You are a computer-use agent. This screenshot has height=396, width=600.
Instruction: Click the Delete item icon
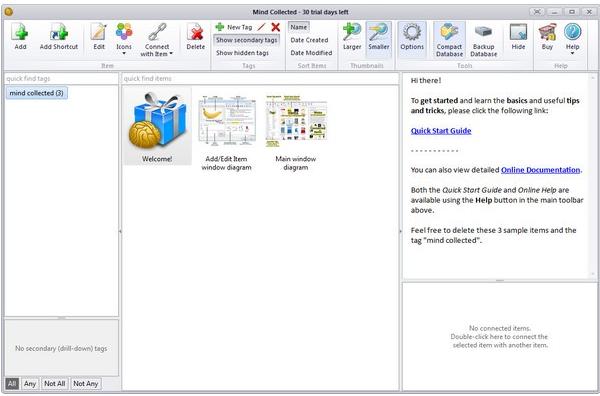[196, 37]
